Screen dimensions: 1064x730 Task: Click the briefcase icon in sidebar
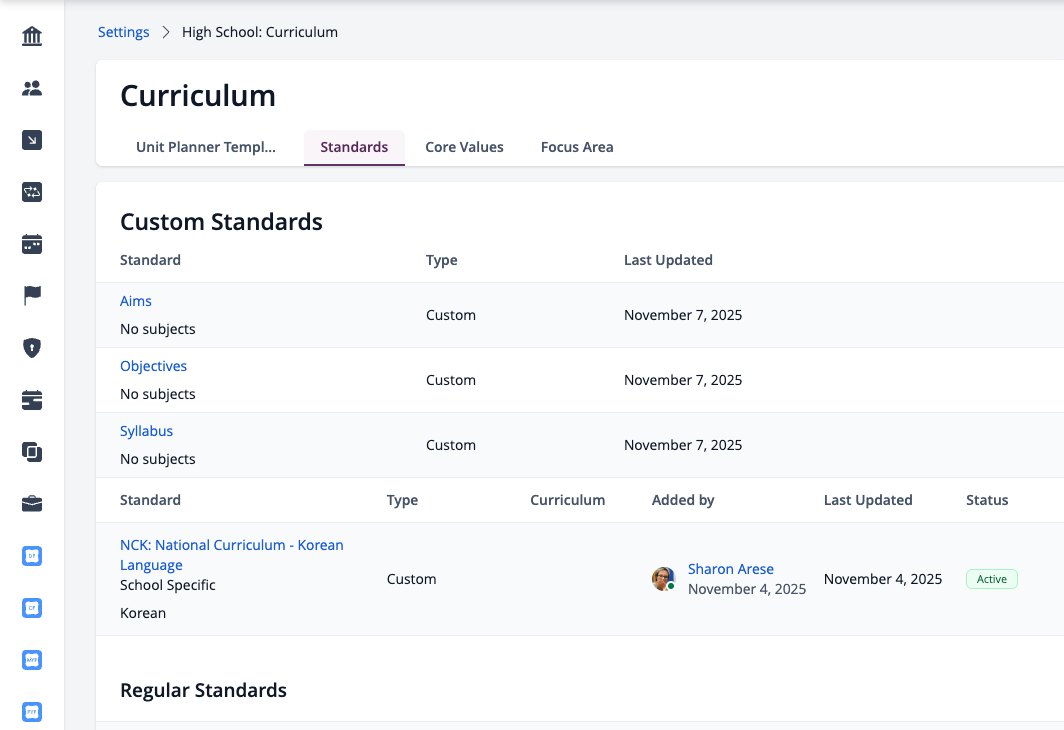pos(32,504)
